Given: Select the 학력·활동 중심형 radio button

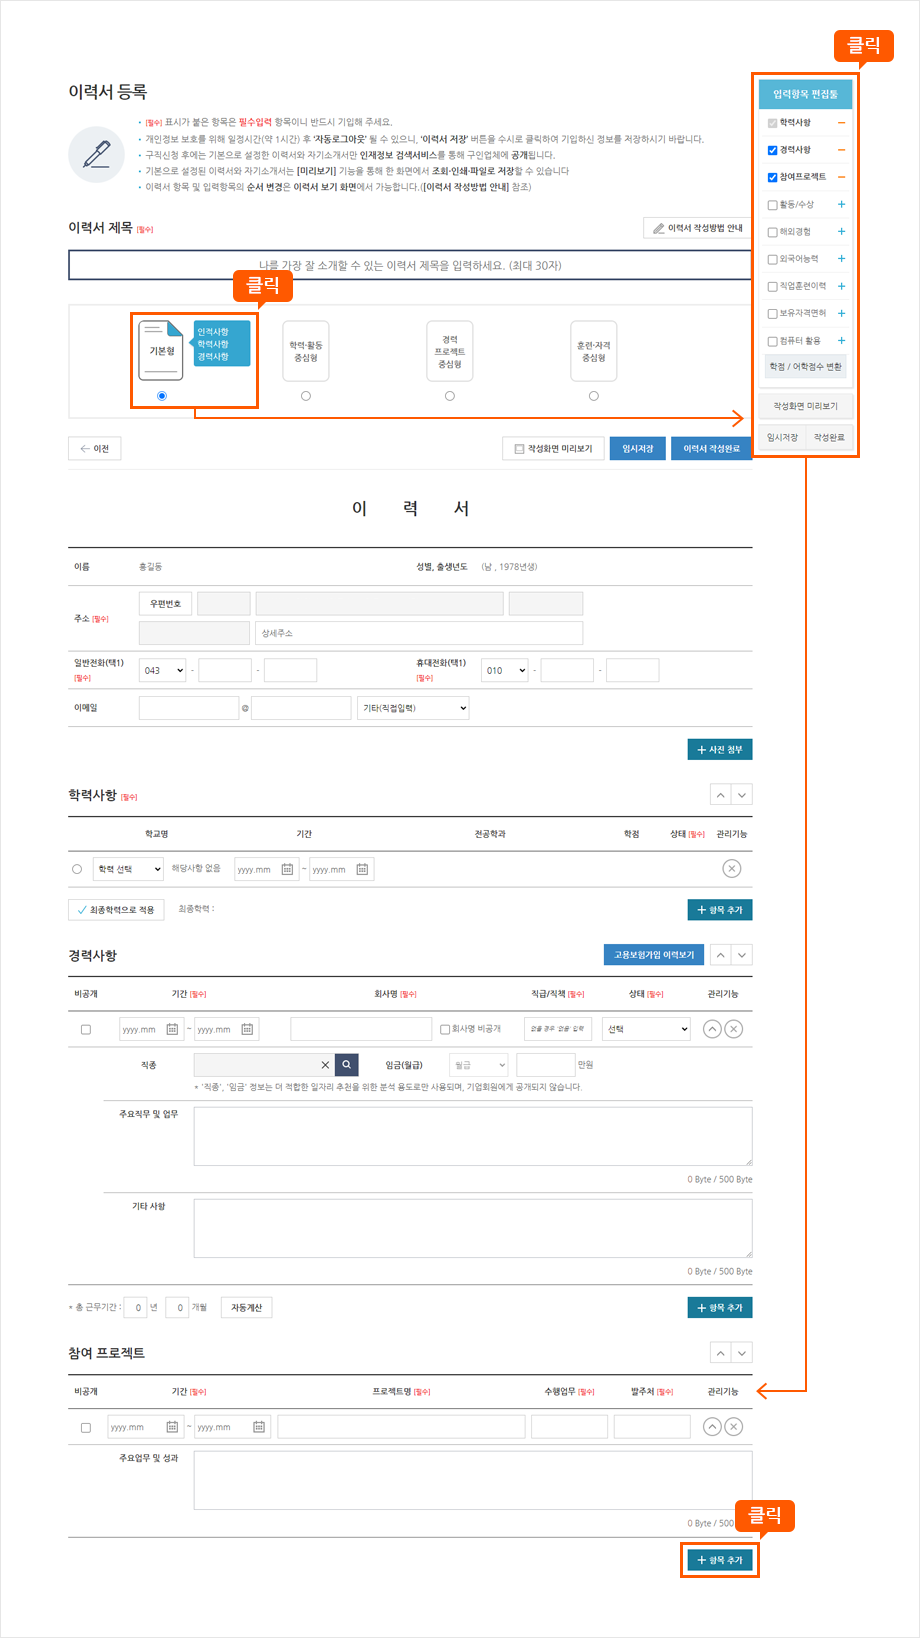Looking at the screenshot, I should 306,396.
